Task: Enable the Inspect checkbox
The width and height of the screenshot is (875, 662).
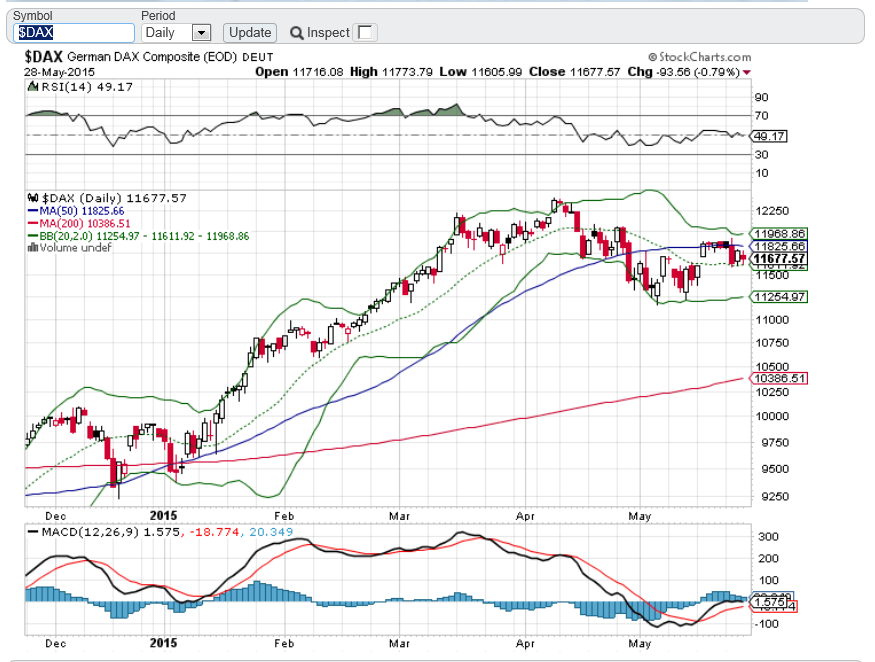Action: coord(365,32)
